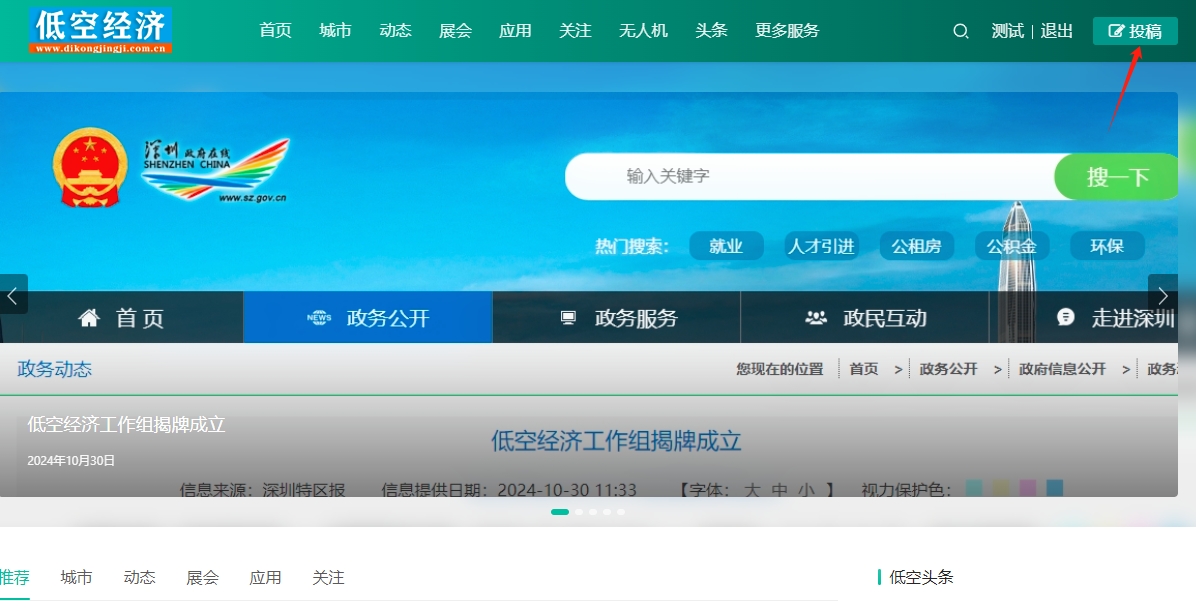Focus the 输入关键字 search field
1196x610 pixels.
pyautogui.click(x=810, y=176)
